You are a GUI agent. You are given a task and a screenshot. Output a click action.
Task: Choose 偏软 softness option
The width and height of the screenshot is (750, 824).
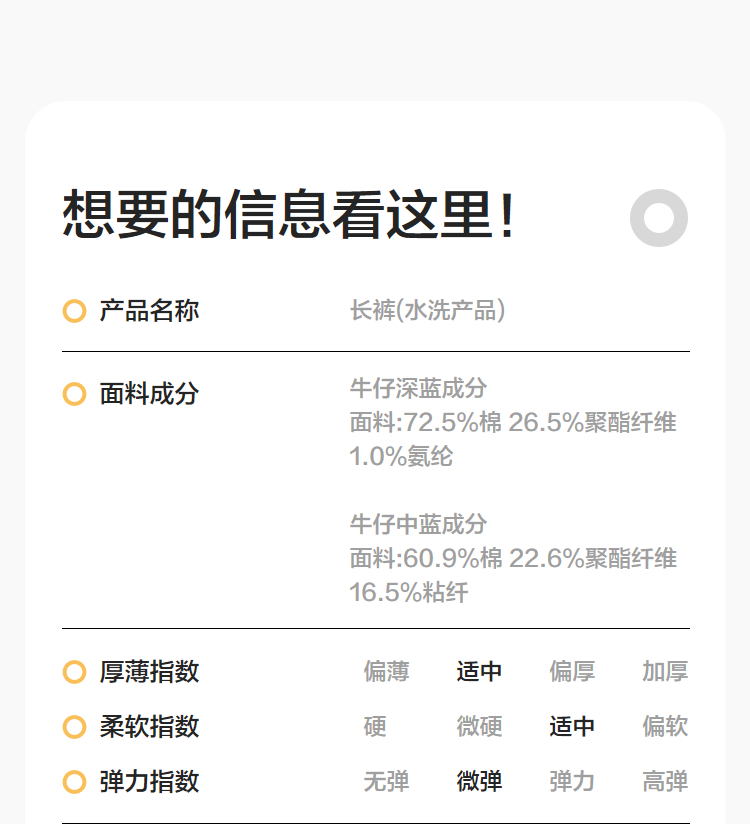point(665,727)
